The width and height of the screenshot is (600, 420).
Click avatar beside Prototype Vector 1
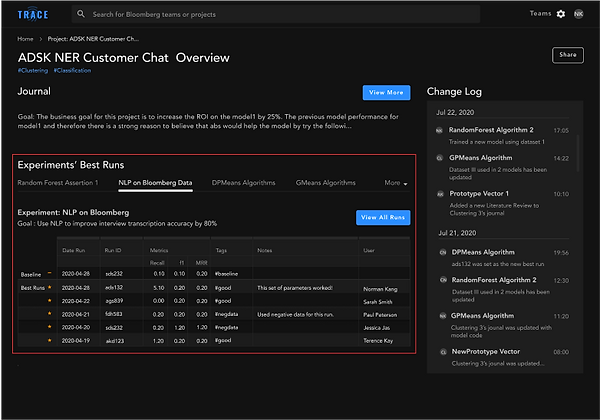[x=440, y=194]
